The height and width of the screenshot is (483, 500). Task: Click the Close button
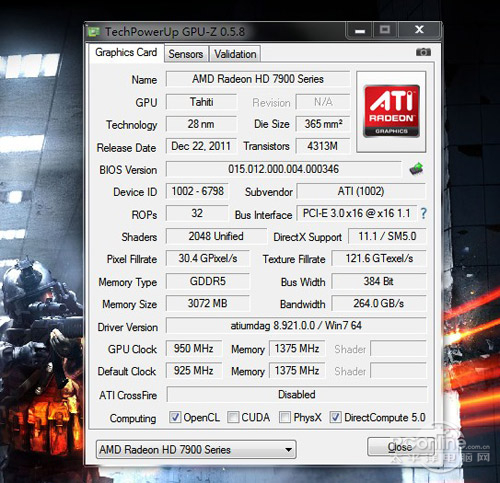(x=400, y=447)
